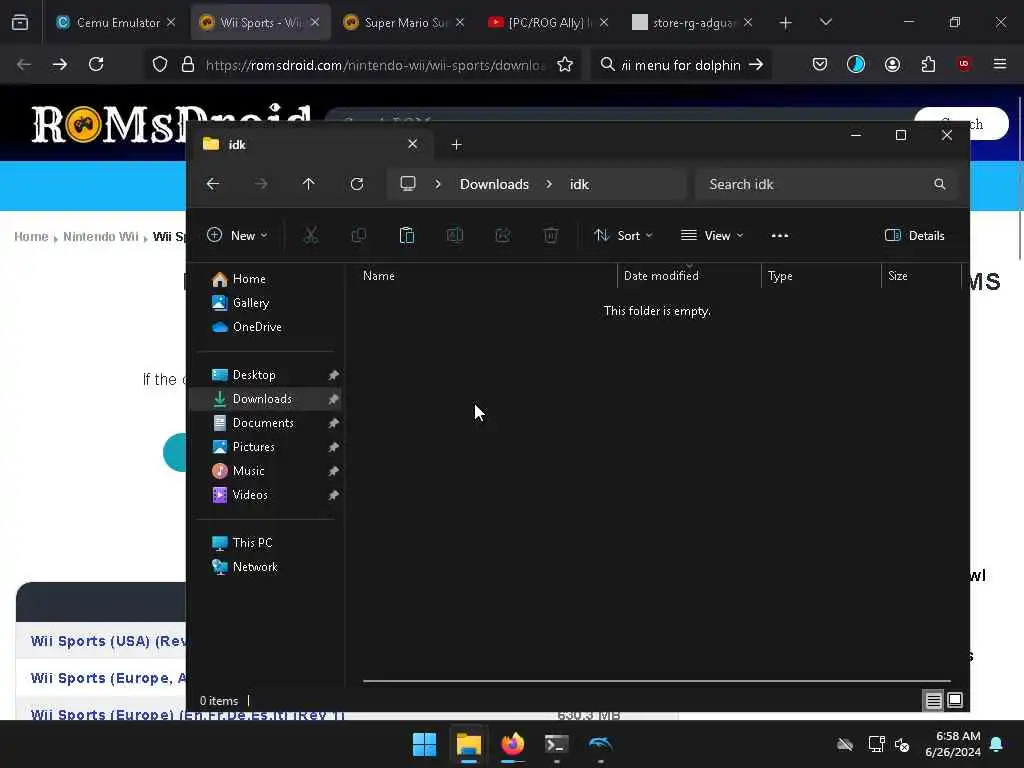
Task: Open the Firefox View icon
Action: [20, 23]
